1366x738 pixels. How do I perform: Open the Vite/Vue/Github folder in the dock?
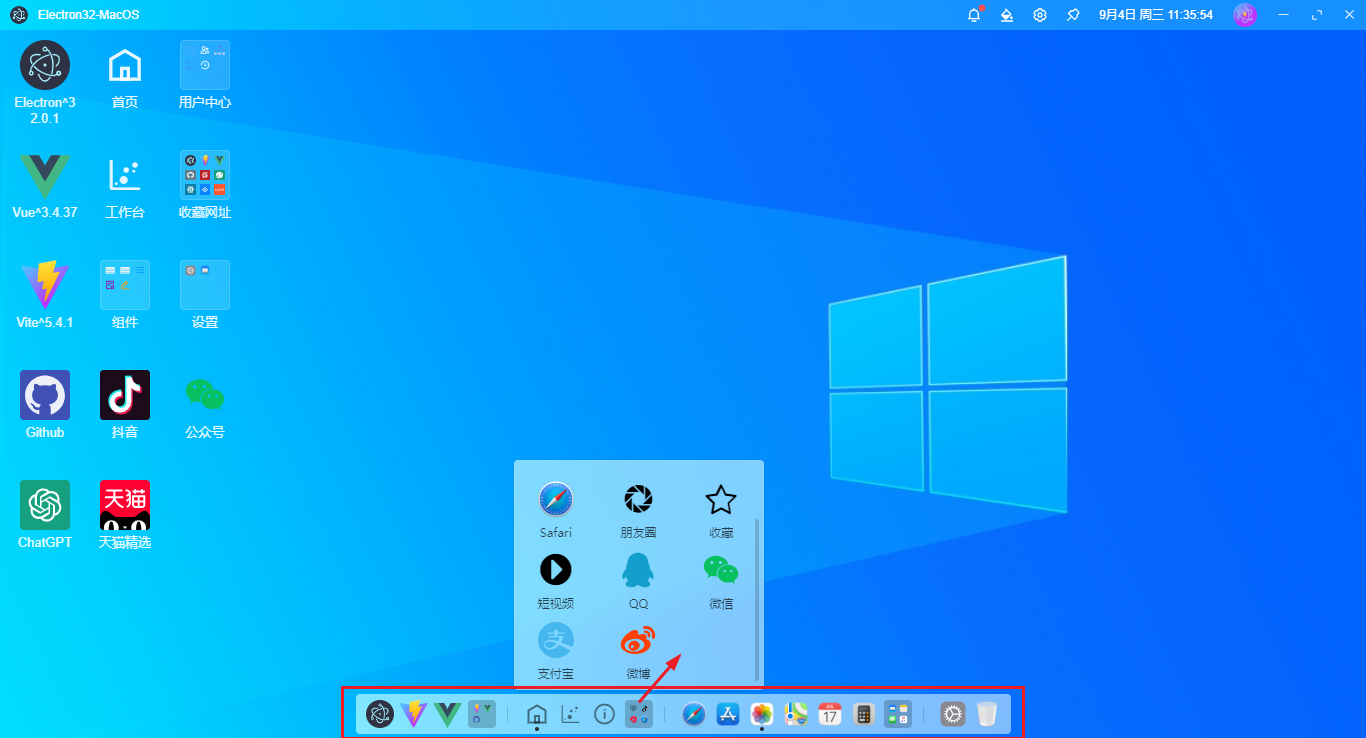(482, 714)
